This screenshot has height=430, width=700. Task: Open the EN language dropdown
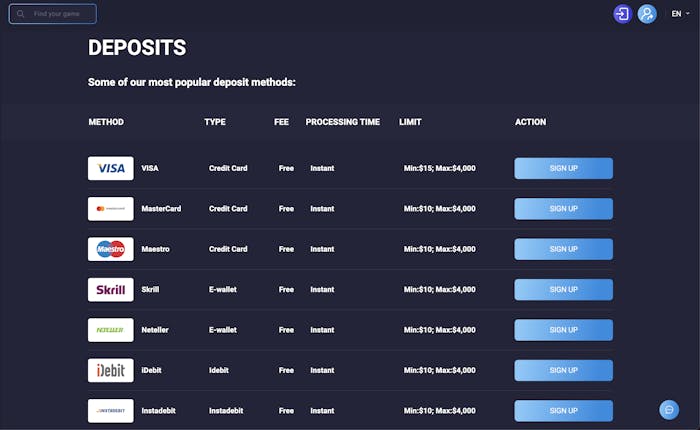[x=680, y=14]
